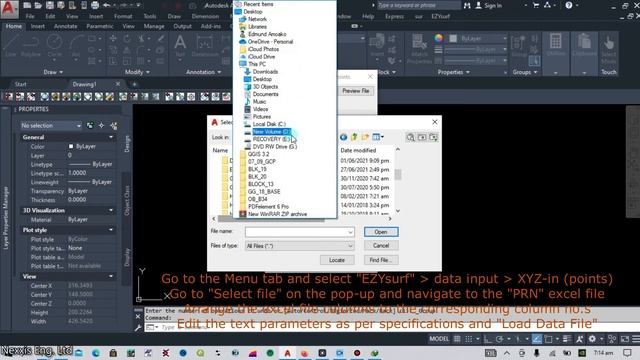Click the Customization menu icon in status bar
640x360 pixels.
636,339
